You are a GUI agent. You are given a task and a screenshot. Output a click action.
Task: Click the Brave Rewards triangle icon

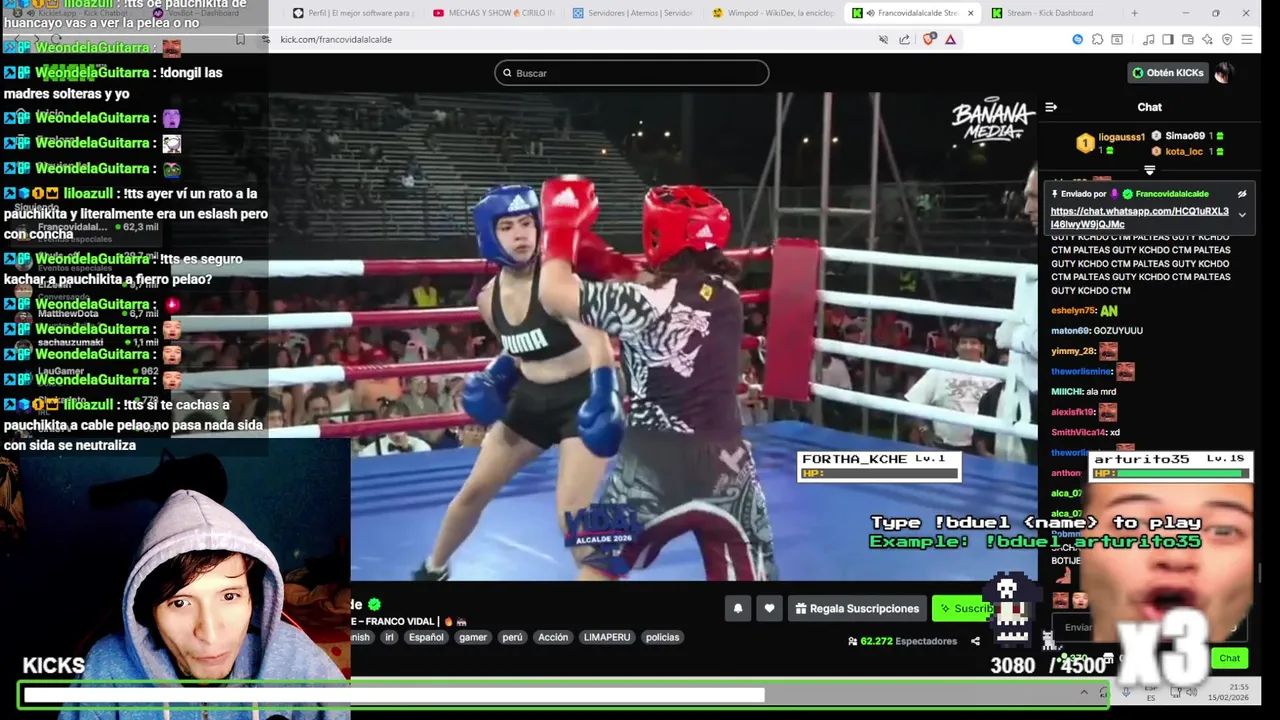tap(950, 39)
